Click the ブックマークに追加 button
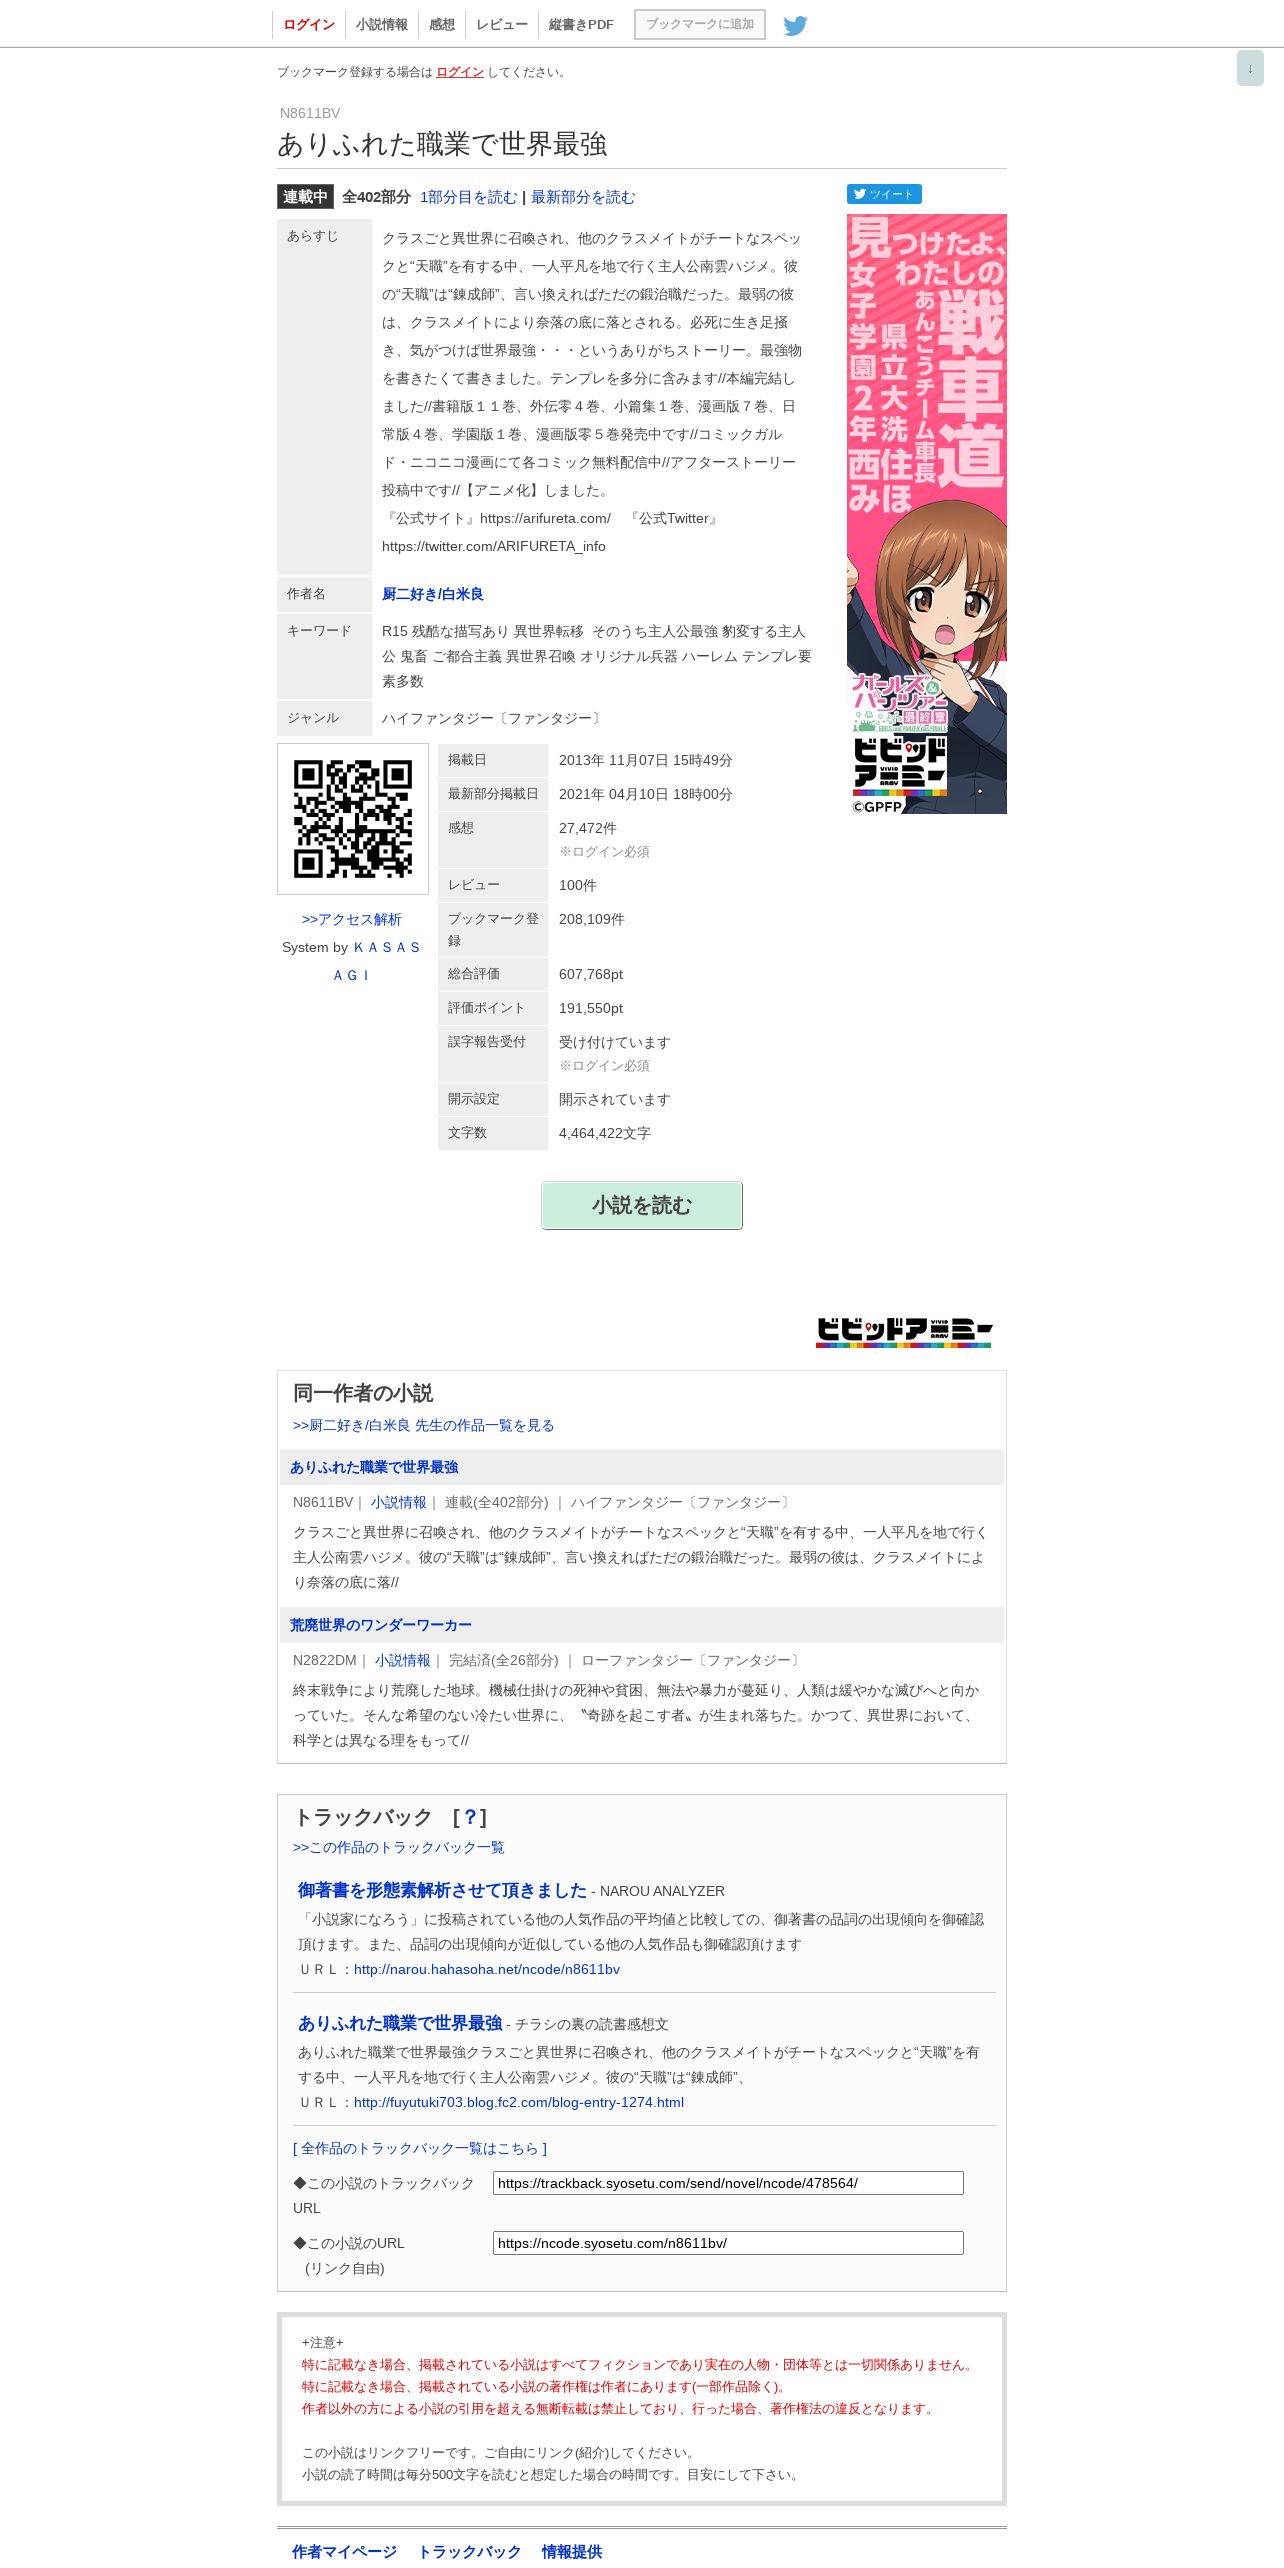The image size is (1284, 2568). (x=700, y=24)
